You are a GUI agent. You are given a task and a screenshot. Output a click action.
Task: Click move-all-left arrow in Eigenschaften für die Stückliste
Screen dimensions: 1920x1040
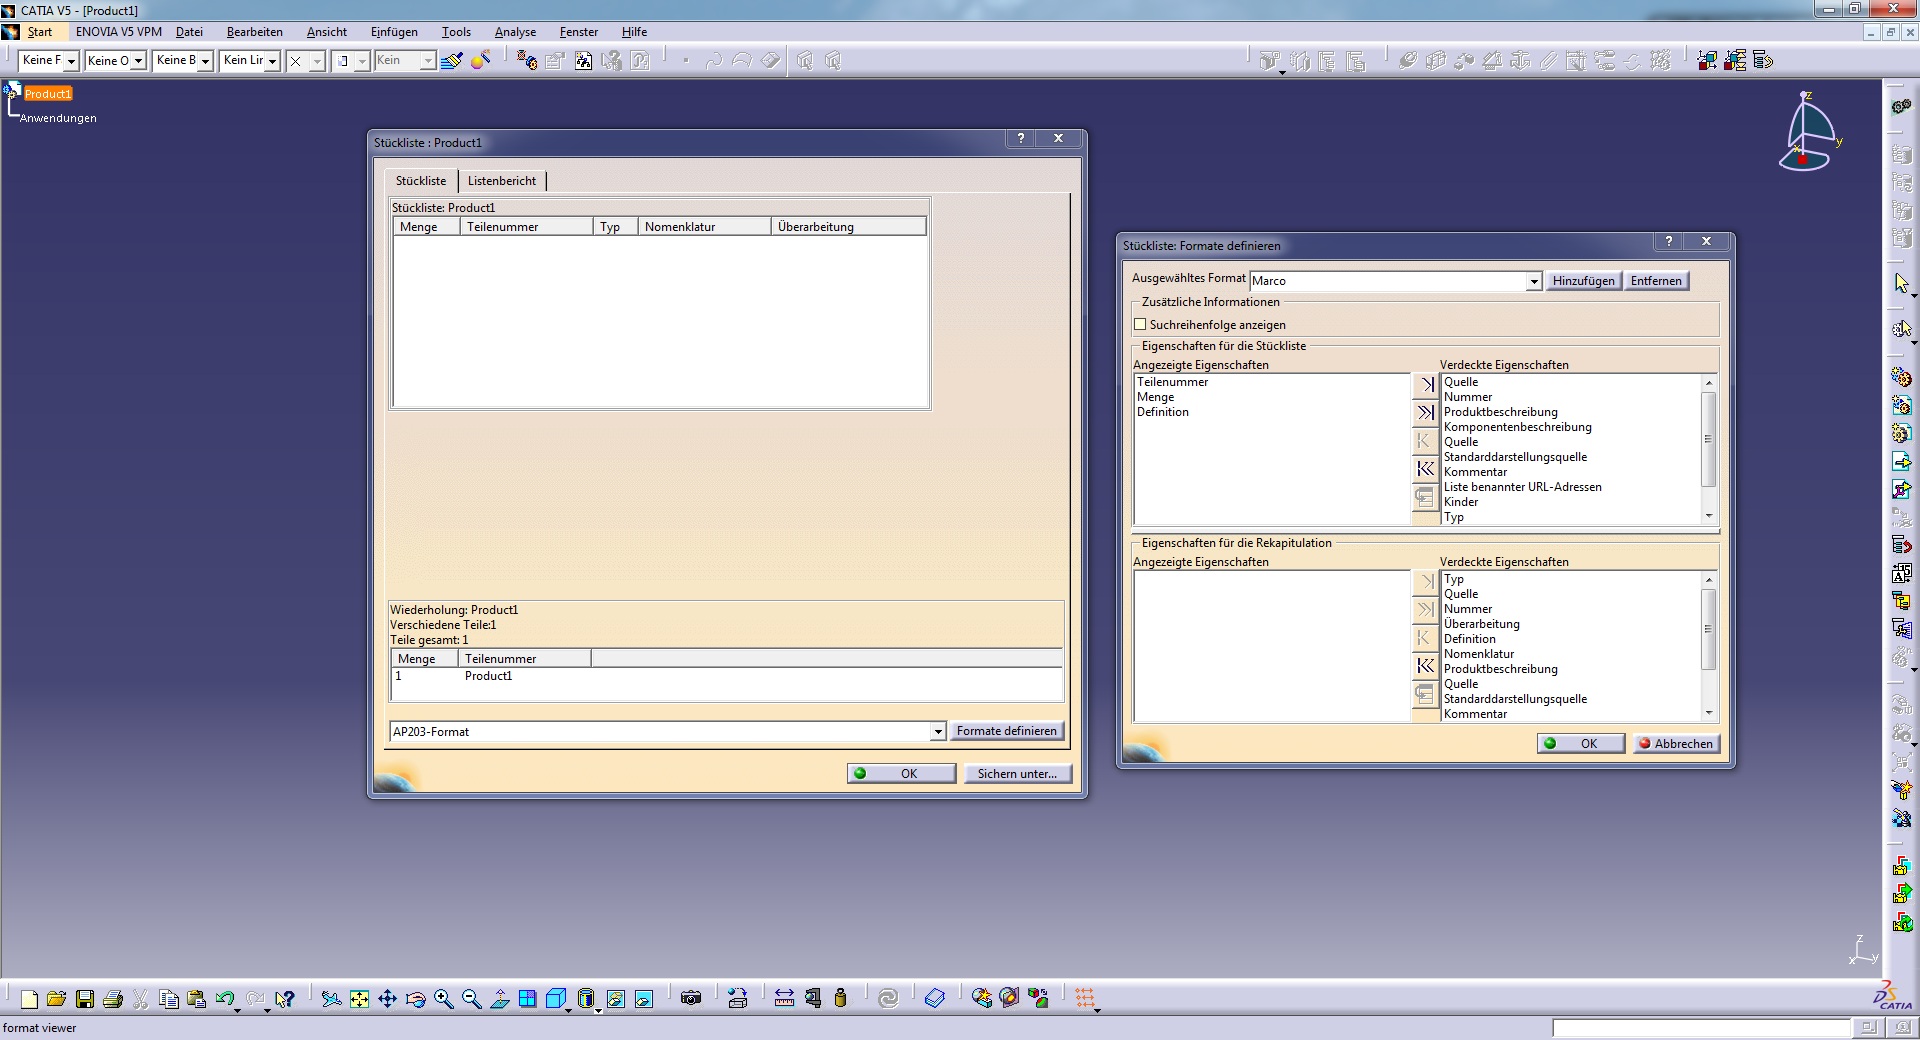[1425, 468]
